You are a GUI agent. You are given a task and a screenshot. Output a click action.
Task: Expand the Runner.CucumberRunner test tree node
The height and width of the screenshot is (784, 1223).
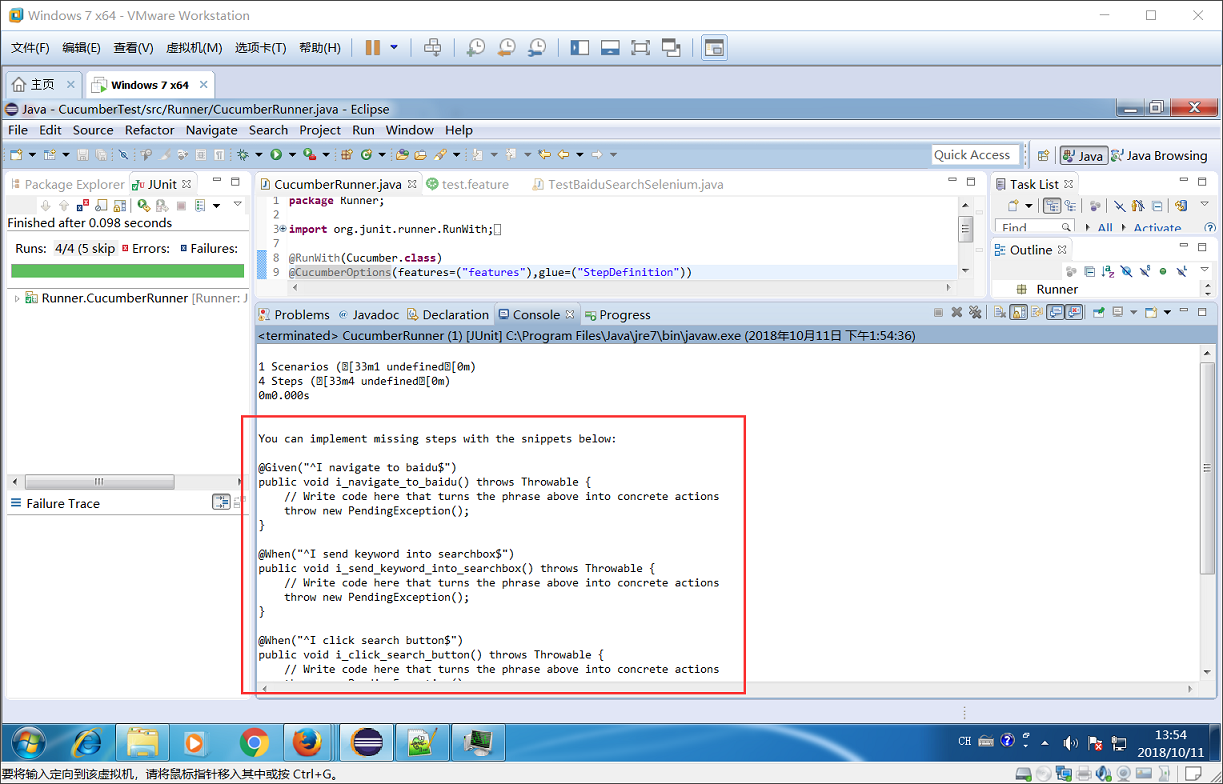pyautogui.click(x=17, y=298)
